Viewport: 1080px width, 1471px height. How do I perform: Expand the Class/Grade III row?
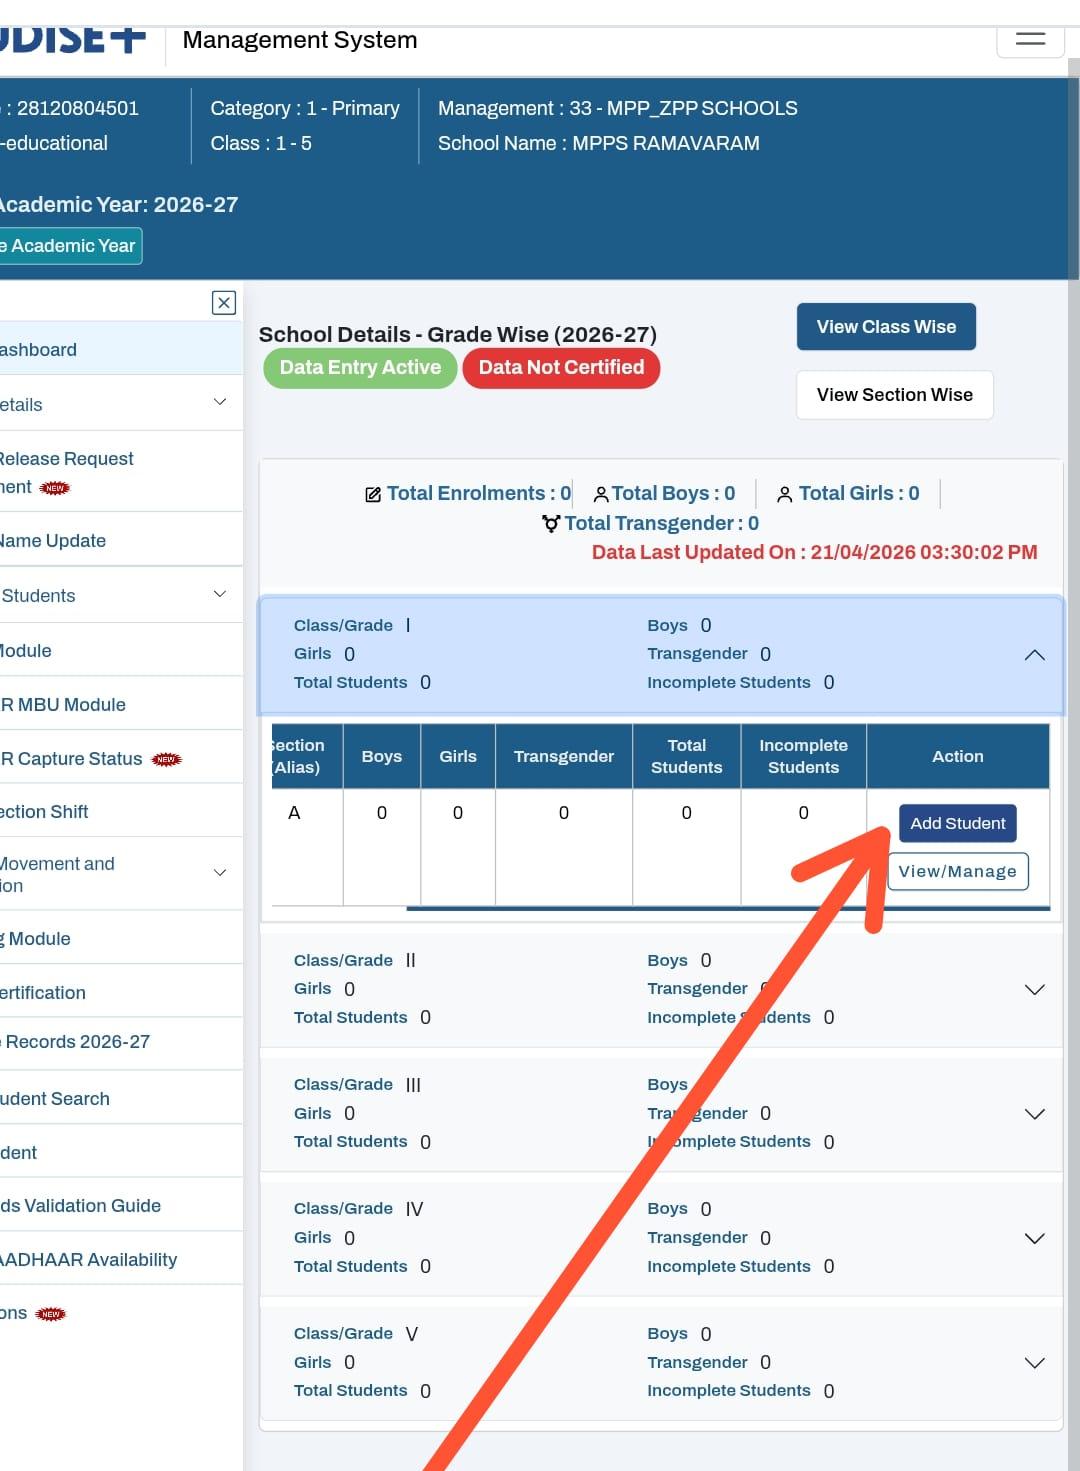click(x=1034, y=1114)
